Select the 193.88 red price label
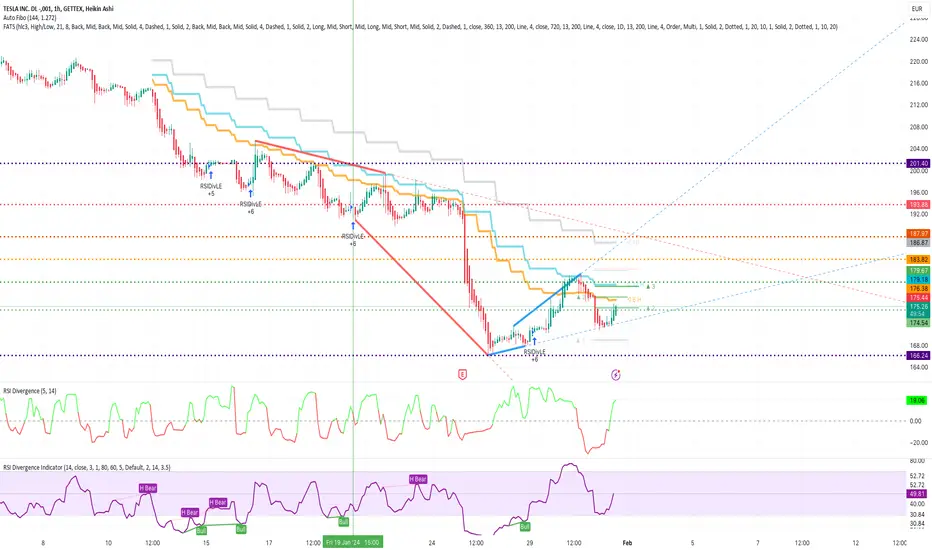 (x=918, y=205)
